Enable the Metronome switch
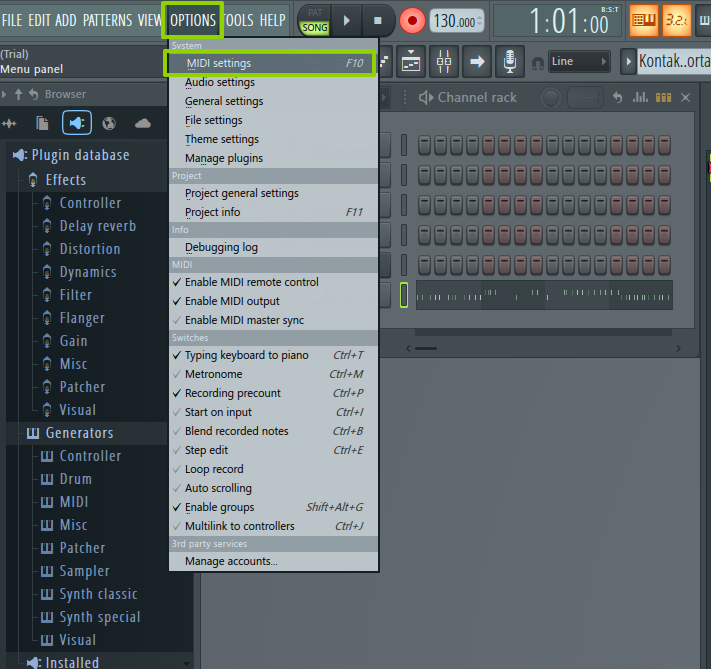Viewport: 711px width, 669px height. coord(213,374)
